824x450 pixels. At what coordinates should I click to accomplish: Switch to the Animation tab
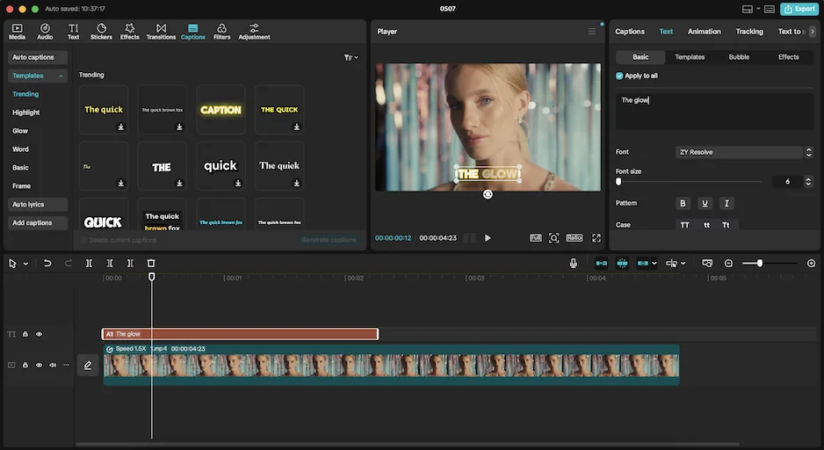click(x=704, y=31)
